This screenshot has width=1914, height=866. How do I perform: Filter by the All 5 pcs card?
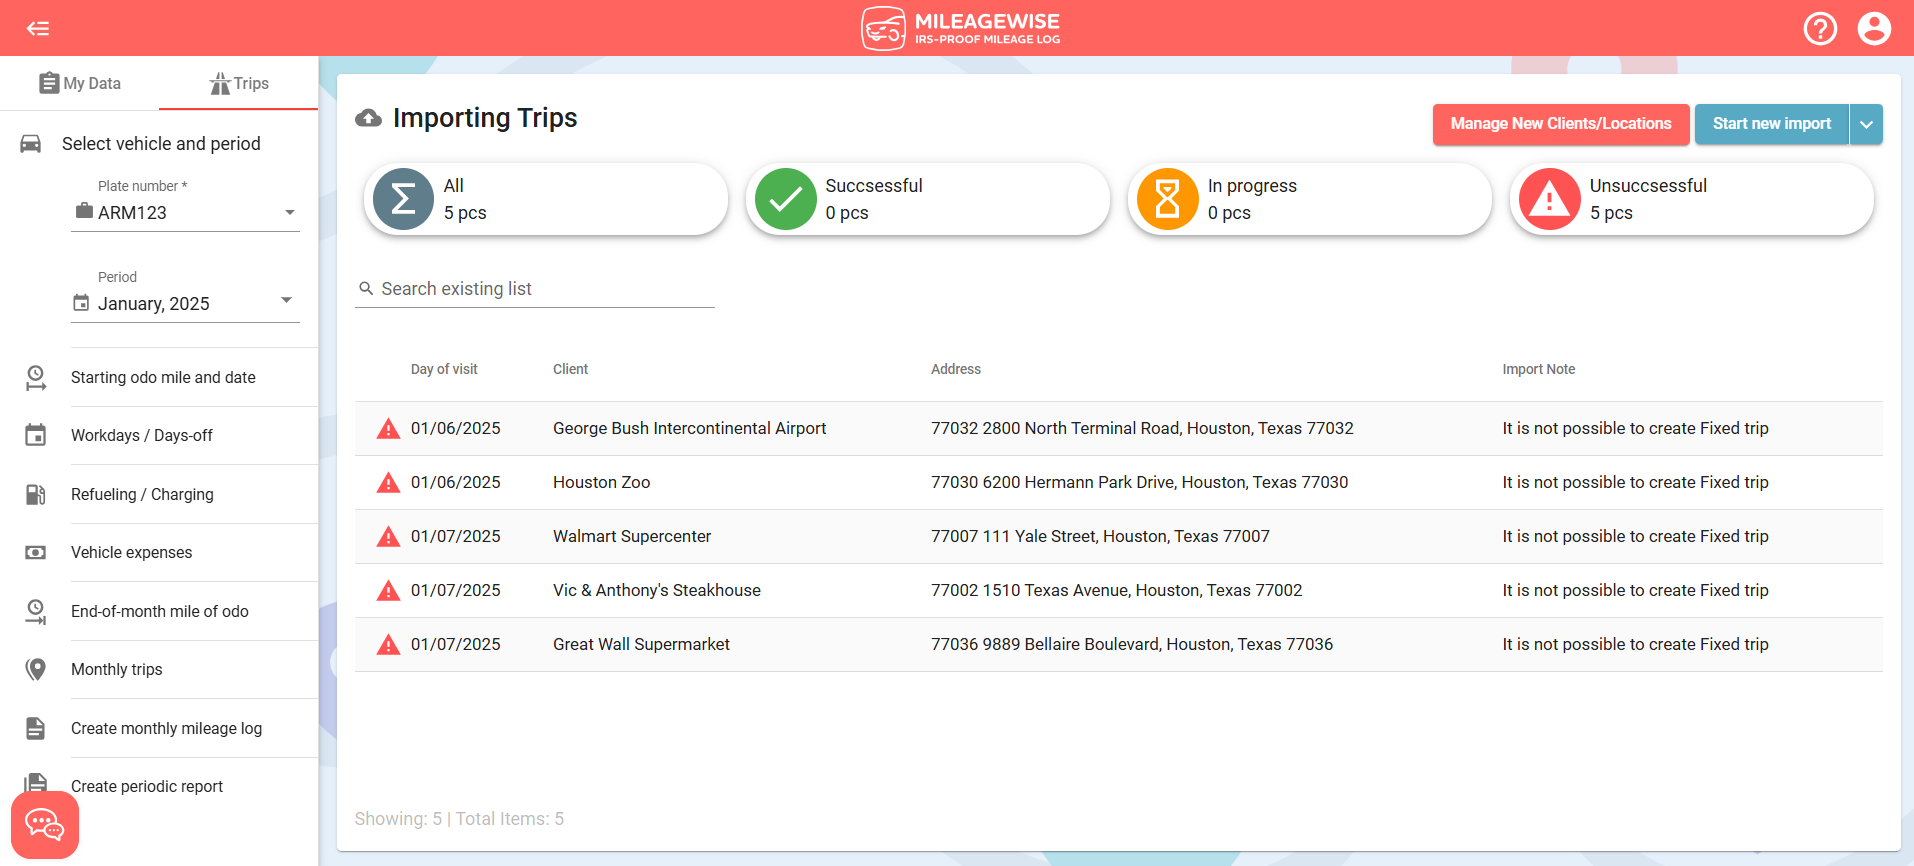pos(546,199)
